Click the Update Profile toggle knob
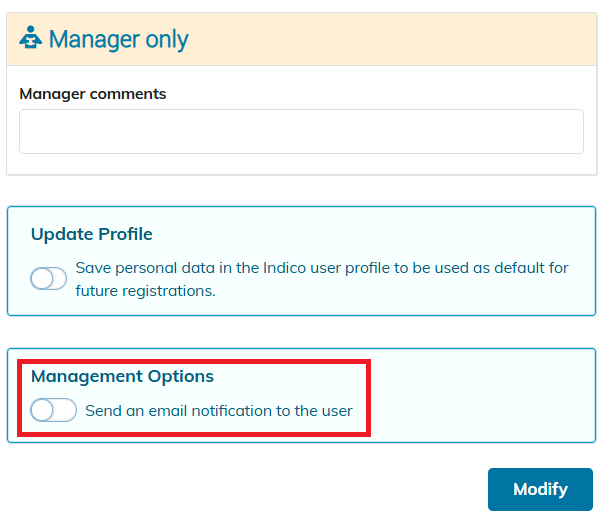This screenshot has height=516, width=605. tap(42, 279)
